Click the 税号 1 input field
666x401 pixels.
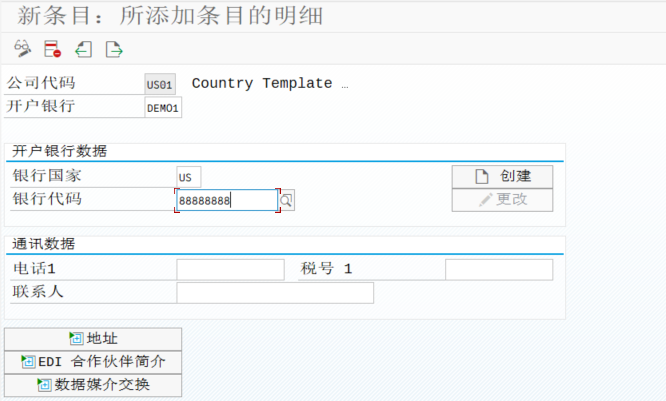(x=499, y=269)
